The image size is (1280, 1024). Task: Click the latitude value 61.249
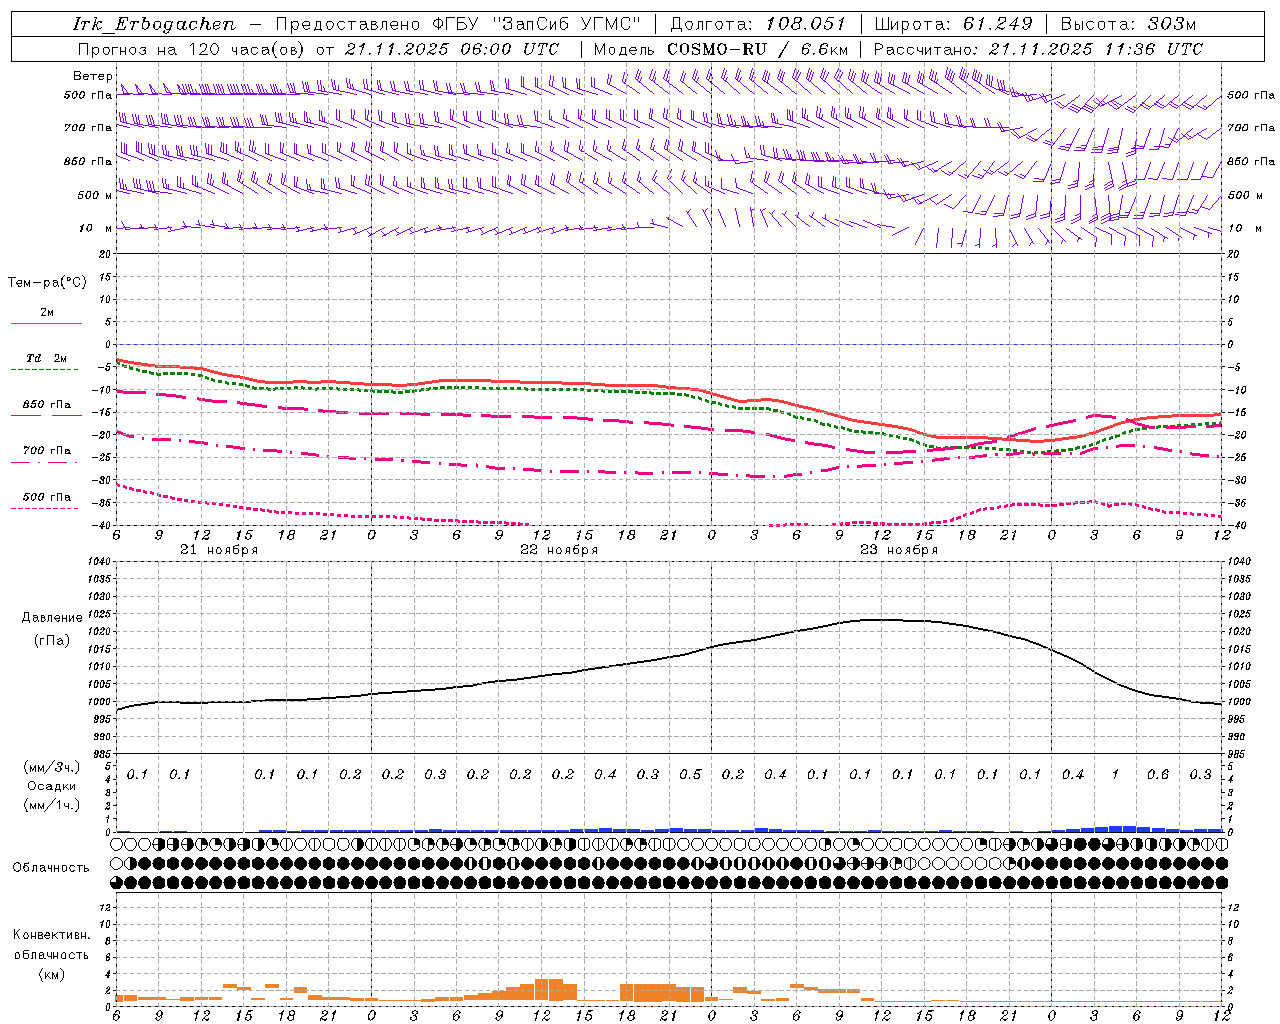click(997, 24)
